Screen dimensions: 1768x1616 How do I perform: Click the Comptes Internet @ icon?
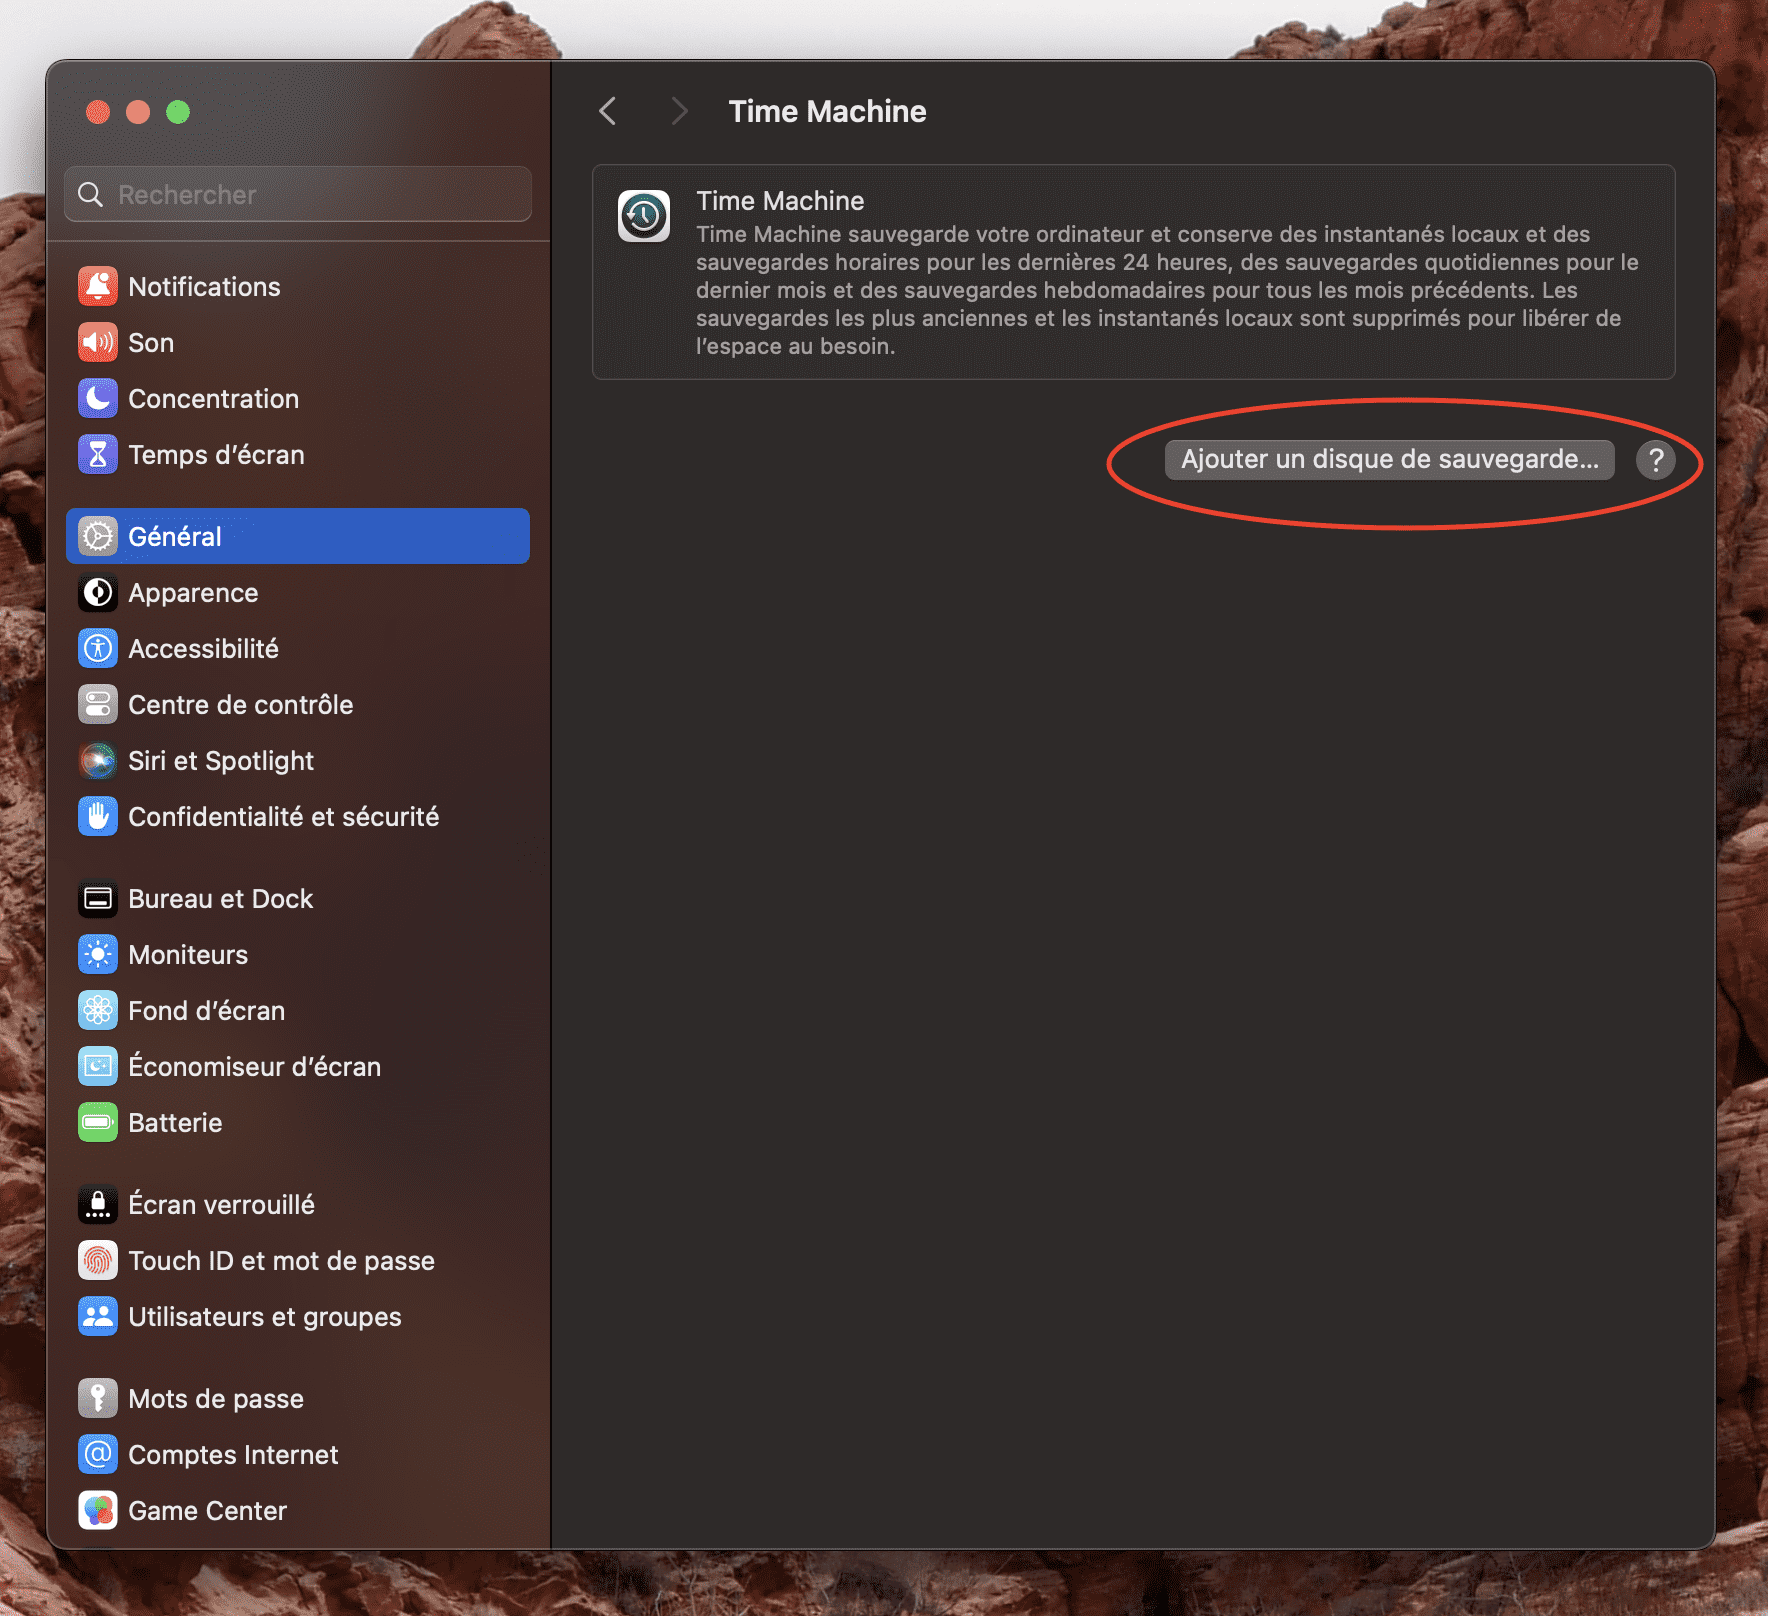pyautogui.click(x=98, y=1455)
